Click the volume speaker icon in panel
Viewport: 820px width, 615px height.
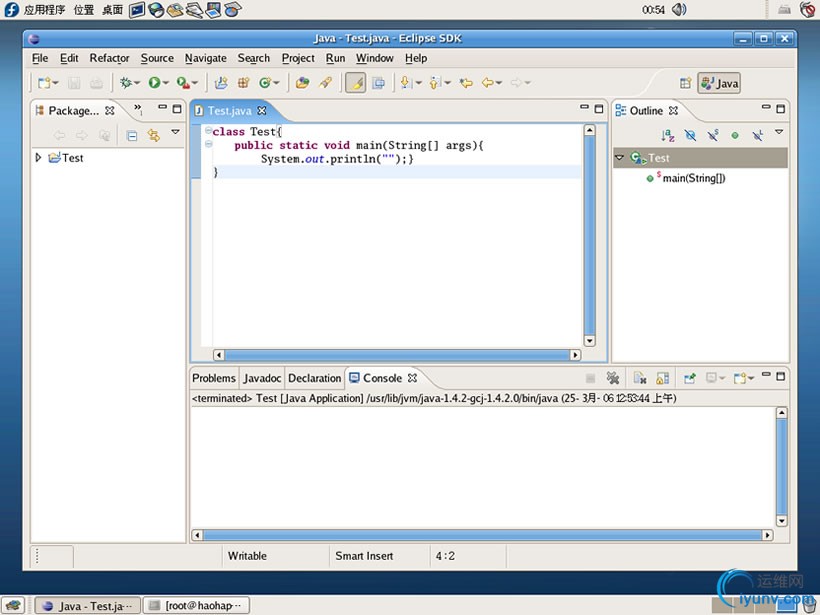(x=679, y=9)
